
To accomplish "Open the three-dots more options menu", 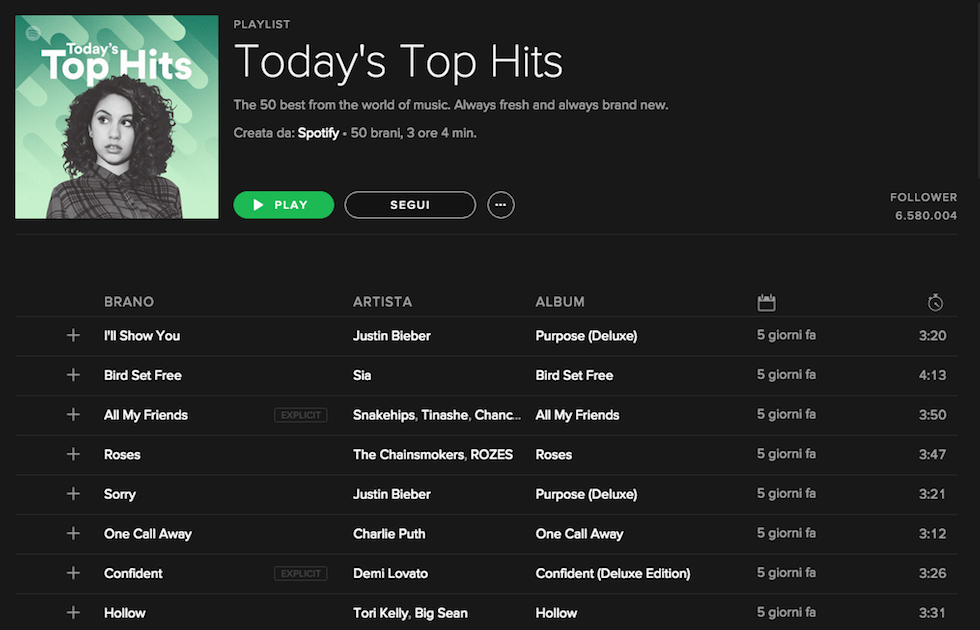I will click(x=501, y=205).
